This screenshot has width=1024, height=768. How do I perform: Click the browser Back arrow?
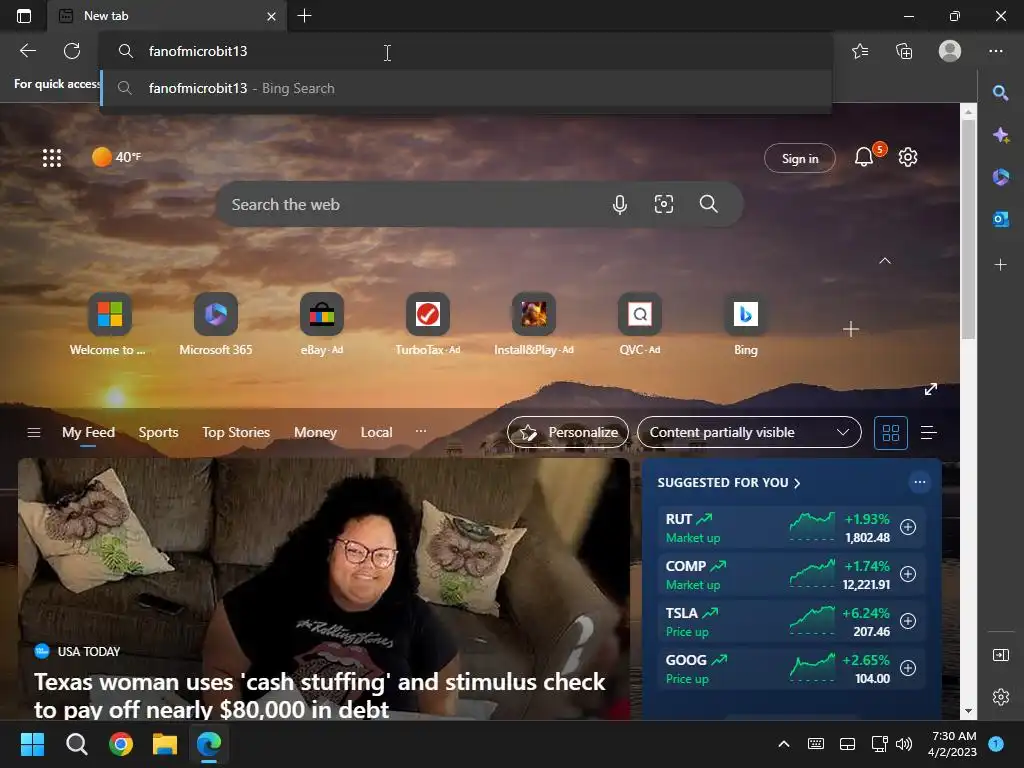click(28, 51)
